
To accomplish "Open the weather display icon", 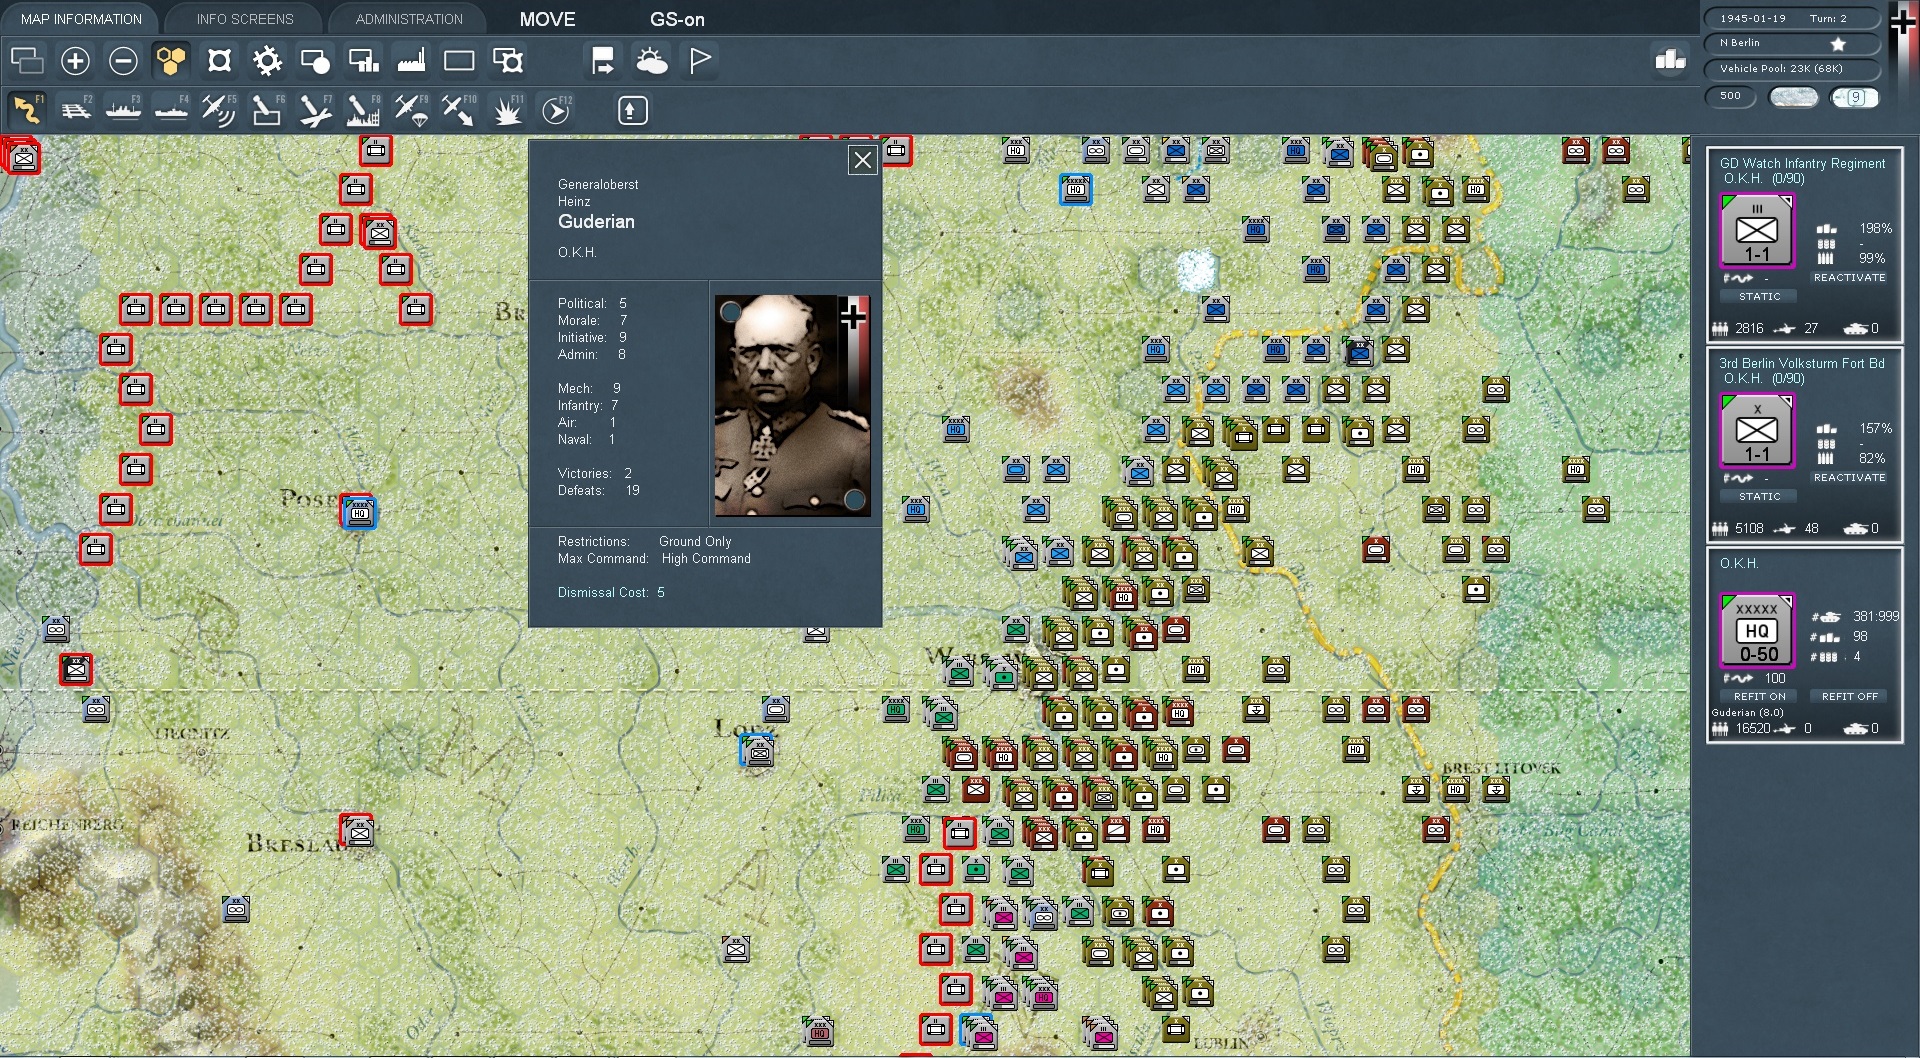I will coord(653,61).
